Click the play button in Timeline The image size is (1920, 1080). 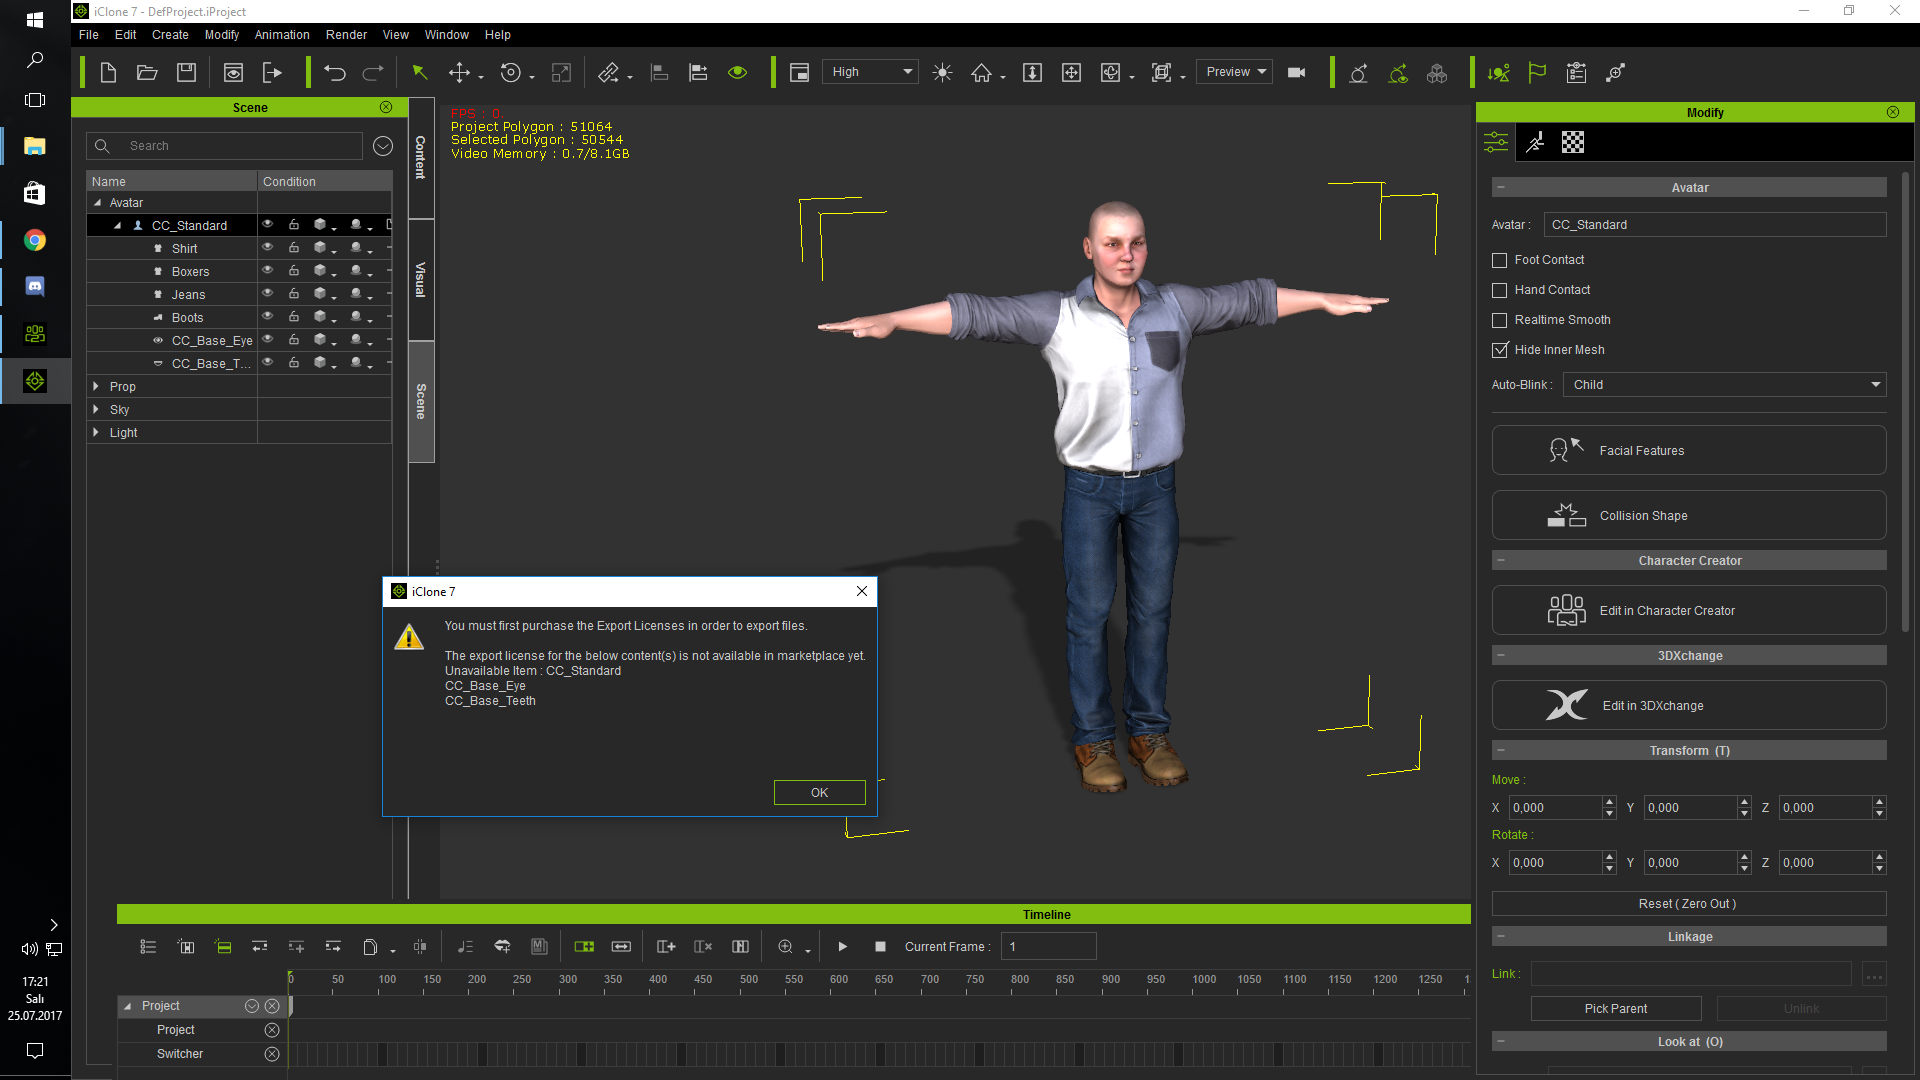click(843, 945)
